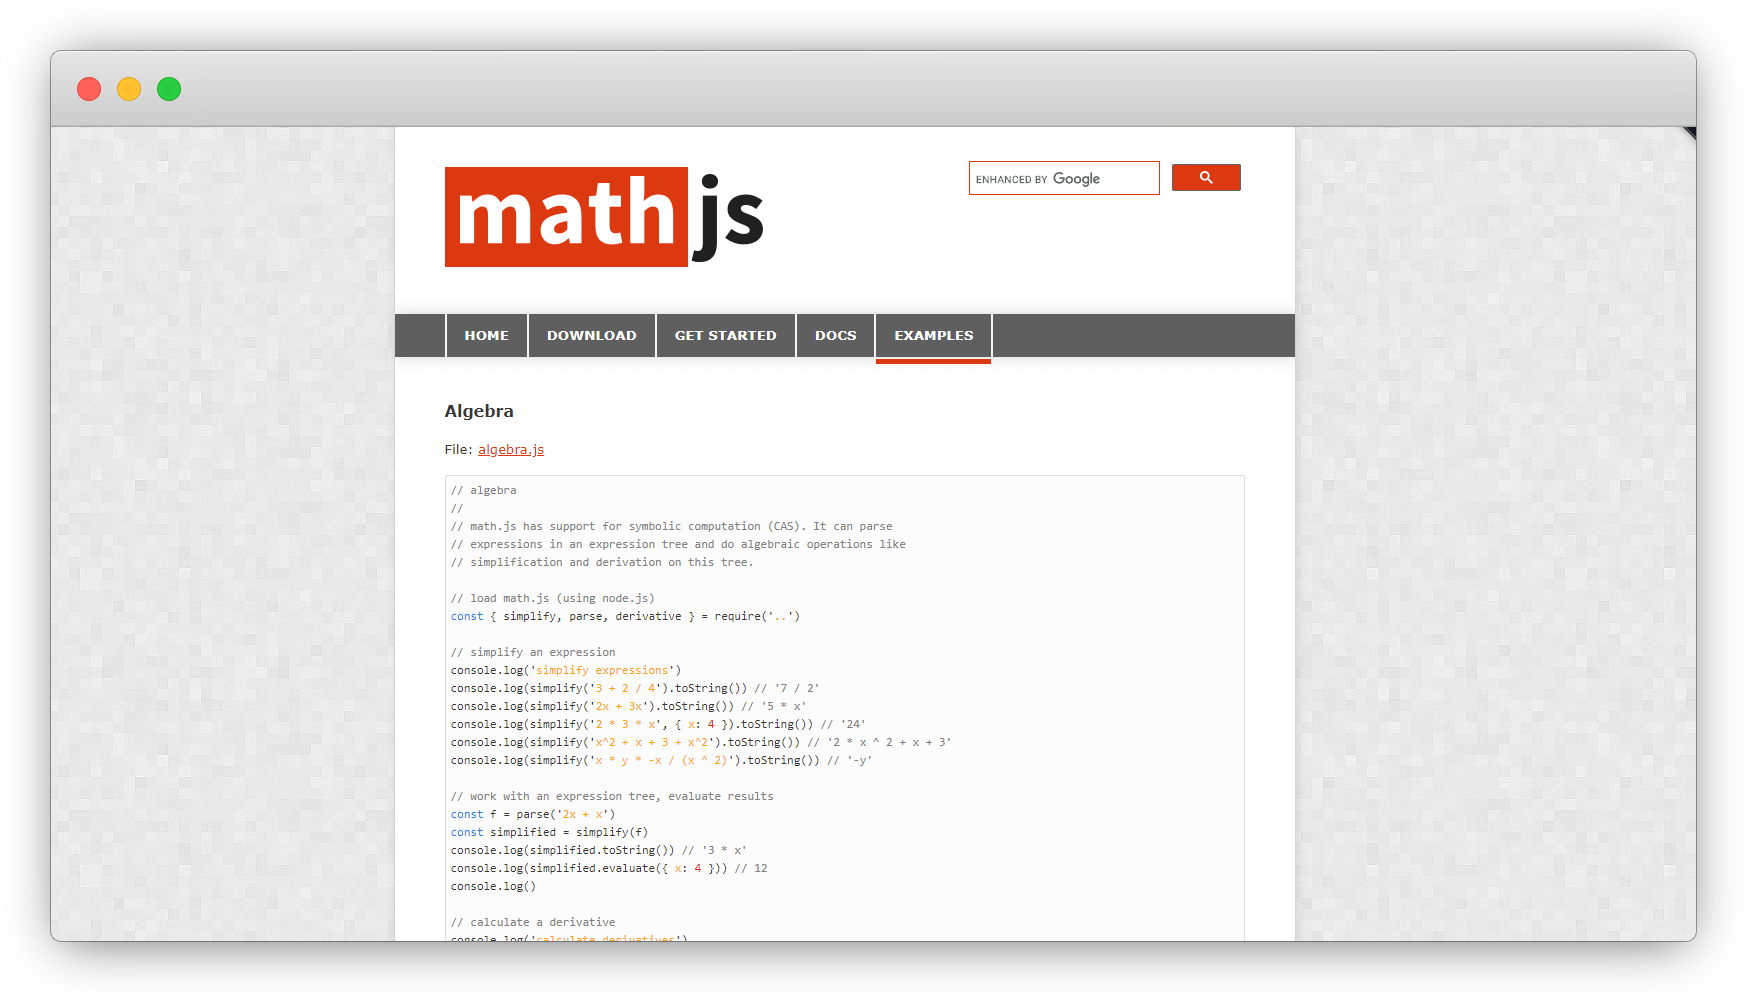Click the red macOS close button
The image size is (1747, 992).
[x=89, y=89]
